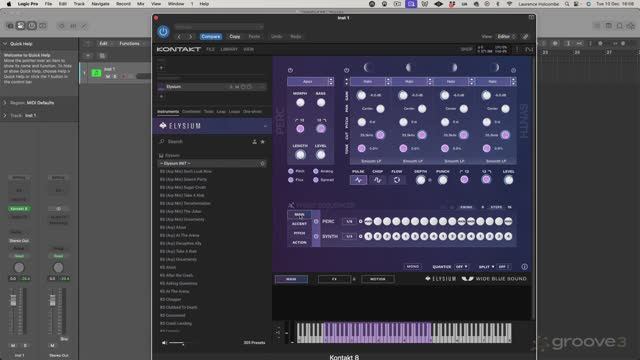640x360 pixels.
Task: Open Kontakt FILE menu
Action: [x=210, y=49]
